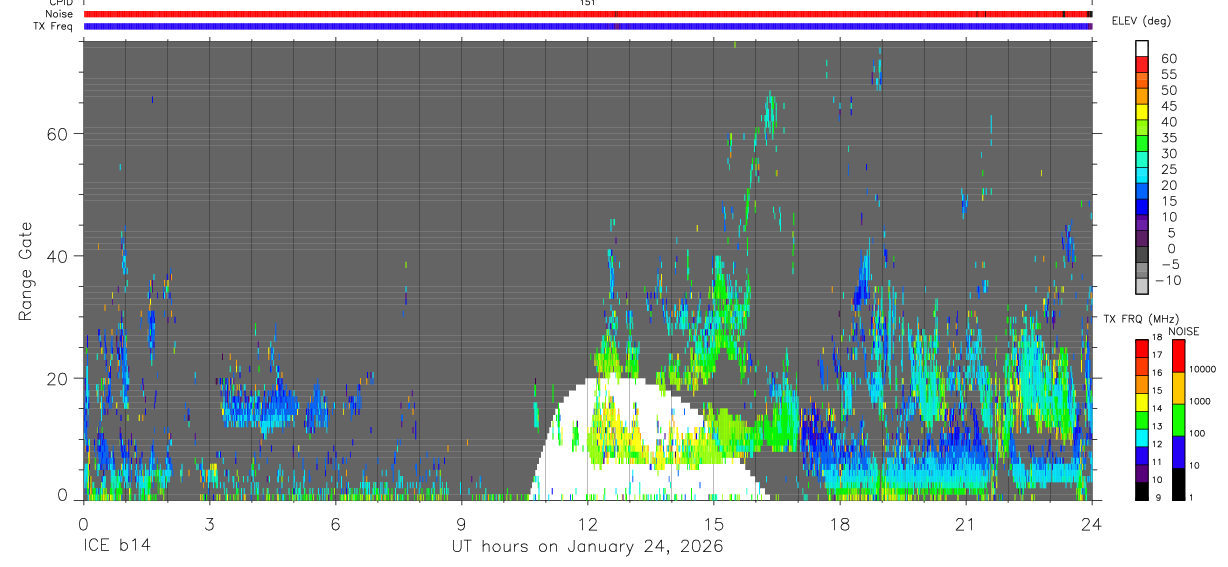Image resolution: width=1228 pixels, height=567 pixels.
Task: Pick the black TX FRQ swatch between 9 and 10
Action: coord(1142,491)
